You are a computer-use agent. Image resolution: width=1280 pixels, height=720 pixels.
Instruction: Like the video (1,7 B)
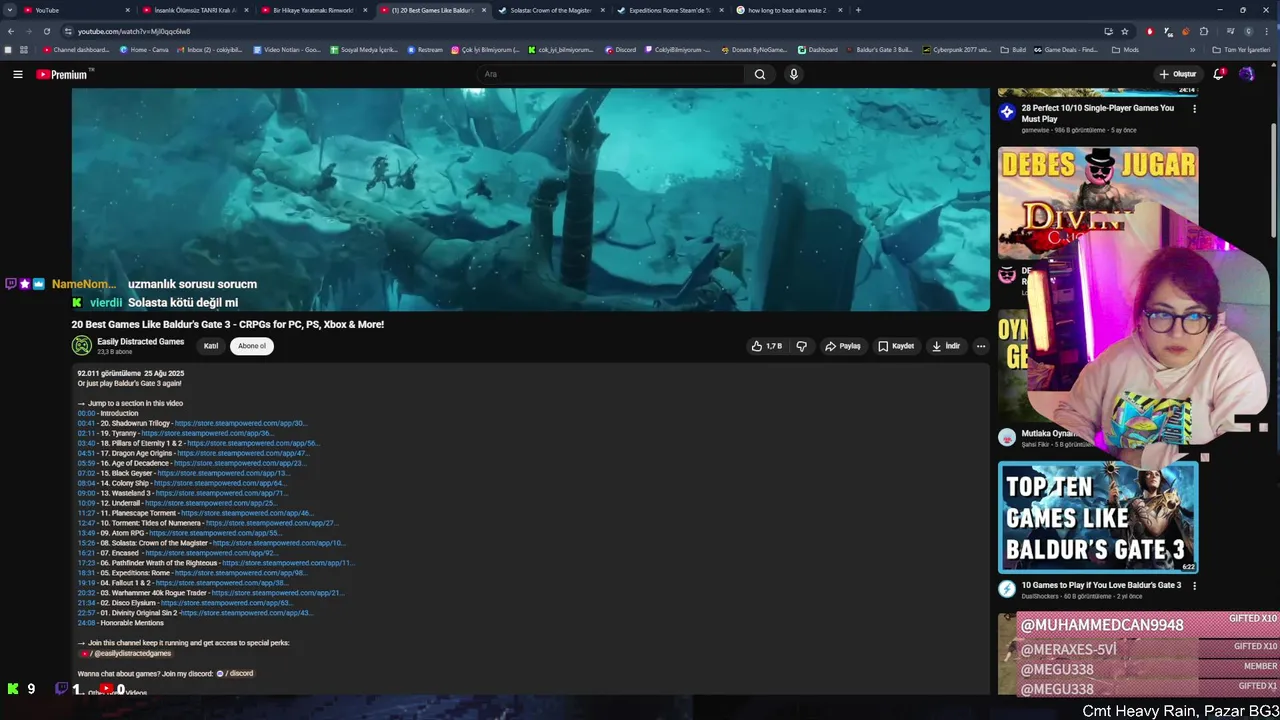[766, 346]
